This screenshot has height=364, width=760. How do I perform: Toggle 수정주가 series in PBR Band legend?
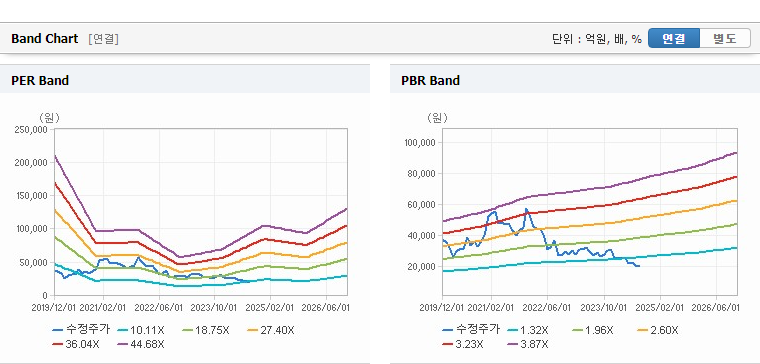coord(470,330)
